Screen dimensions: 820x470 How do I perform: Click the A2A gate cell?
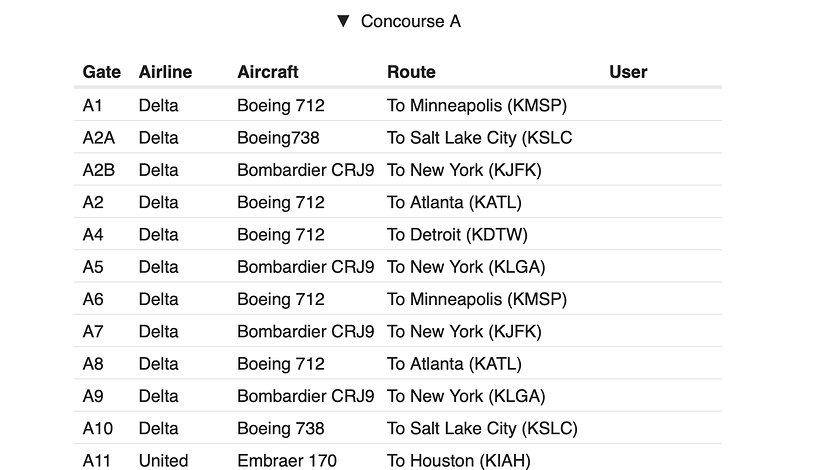click(x=99, y=138)
